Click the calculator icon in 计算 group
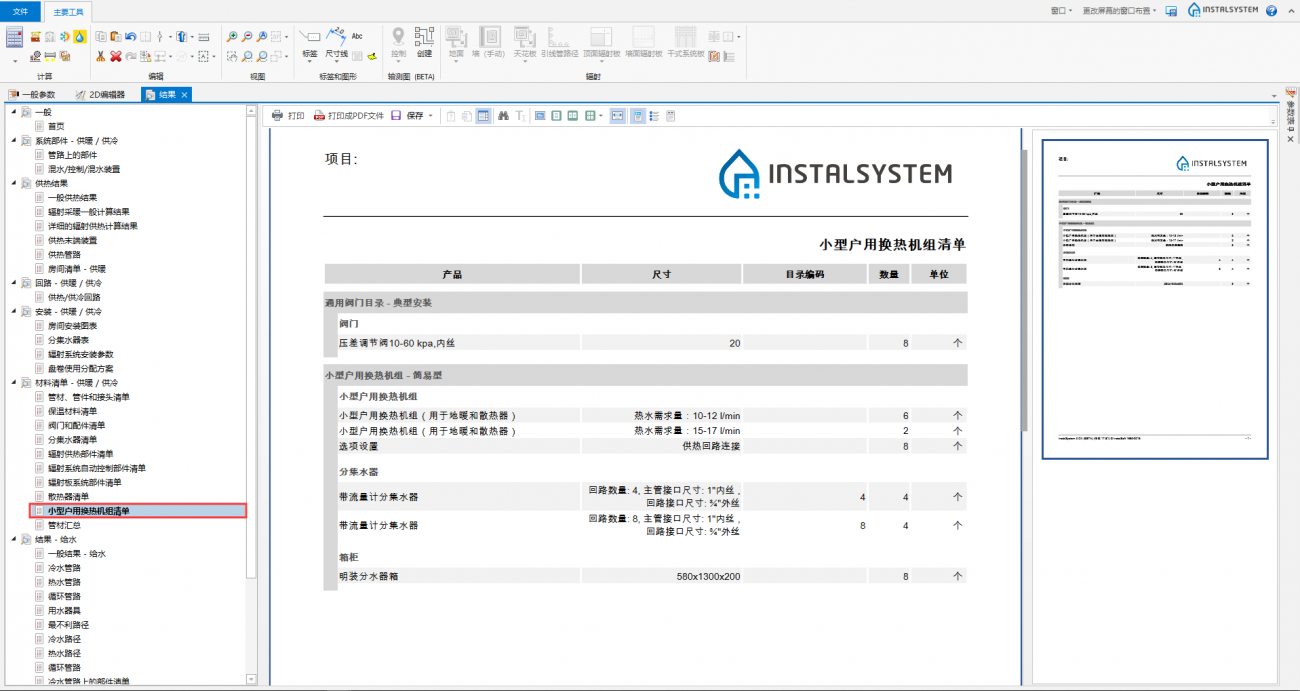1300x691 pixels. pos(15,37)
